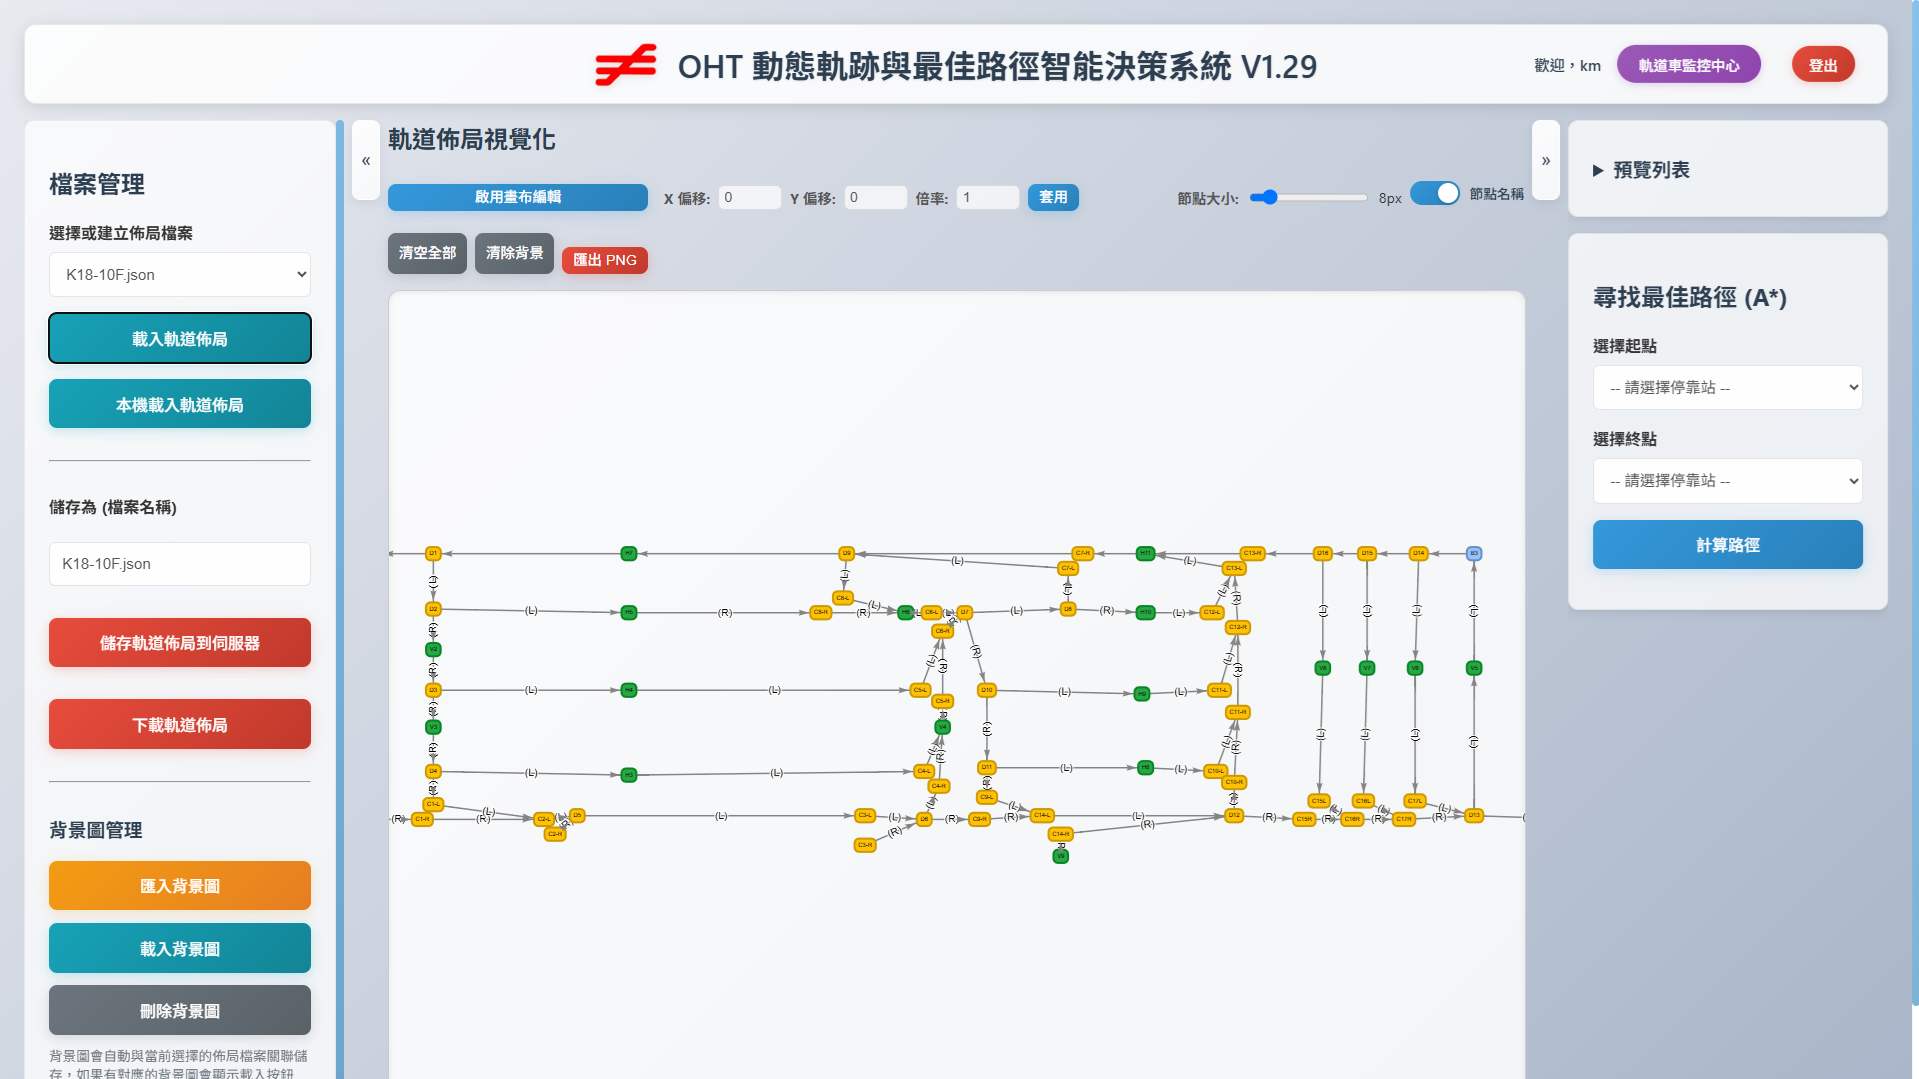Open the 選擇終點 end station dropdown
The width and height of the screenshot is (1919, 1079).
pos(1727,481)
